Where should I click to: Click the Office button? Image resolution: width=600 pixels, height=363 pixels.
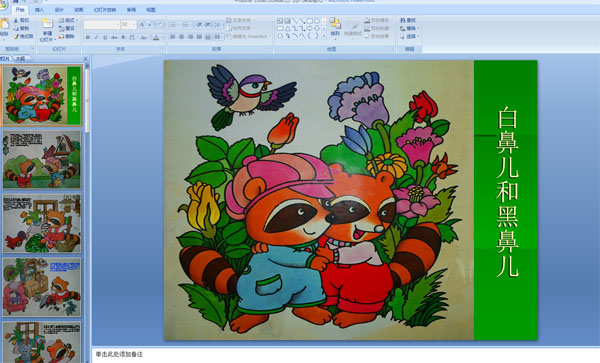pyautogui.click(x=3, y=4)
